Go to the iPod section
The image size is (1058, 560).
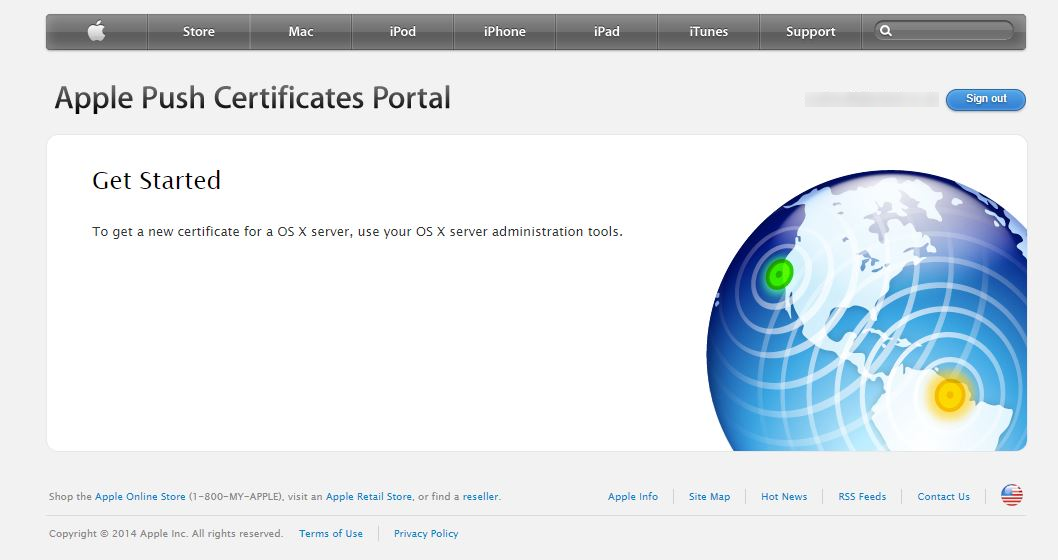pyautogui.click(x=403, y=32)
